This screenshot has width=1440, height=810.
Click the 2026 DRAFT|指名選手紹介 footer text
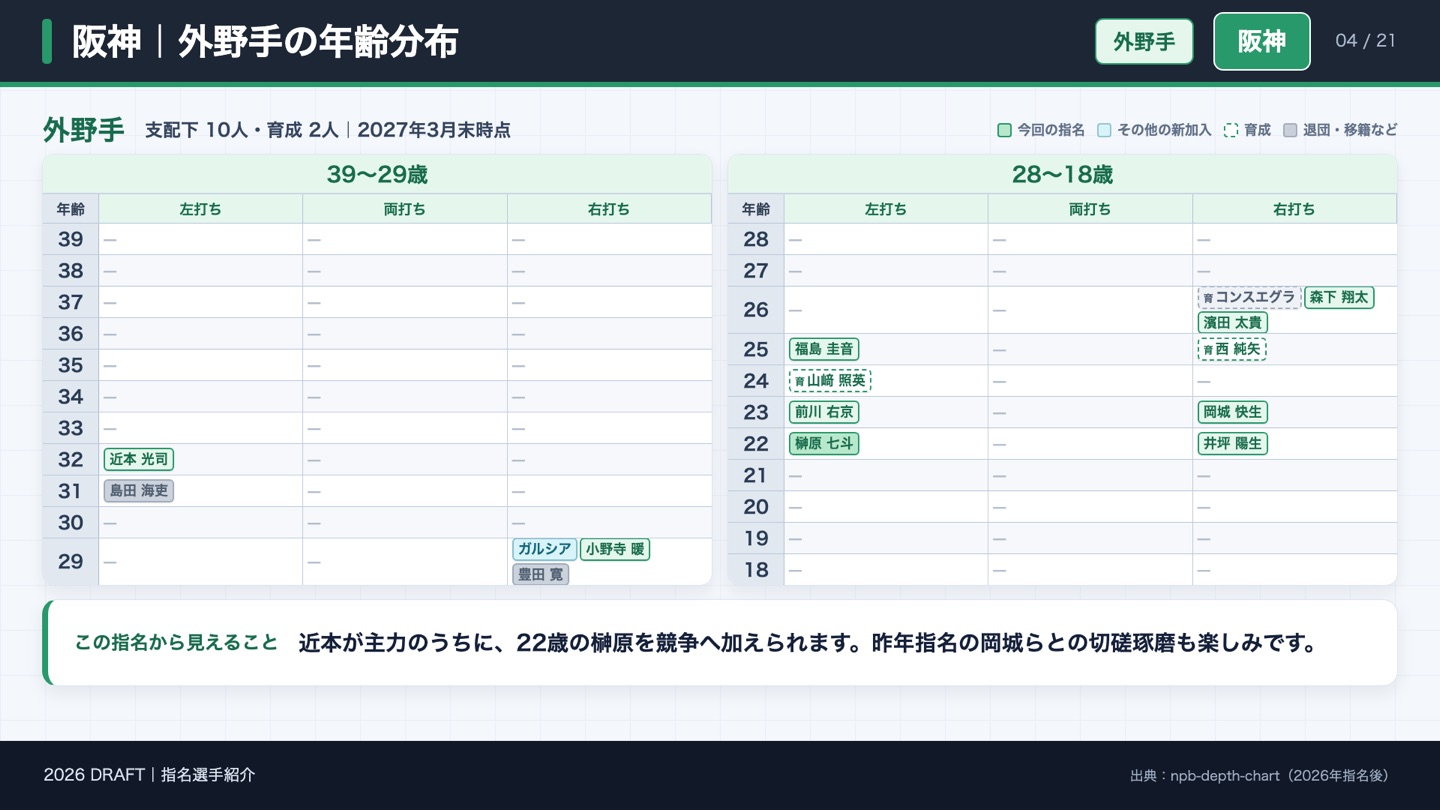point(149,775)
